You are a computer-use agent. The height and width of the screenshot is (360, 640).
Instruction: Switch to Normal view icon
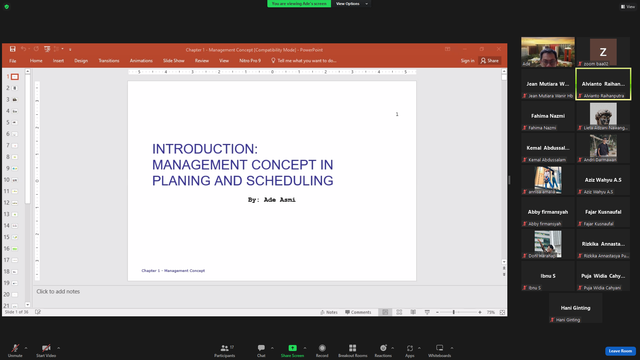click(x=385, y=312)
